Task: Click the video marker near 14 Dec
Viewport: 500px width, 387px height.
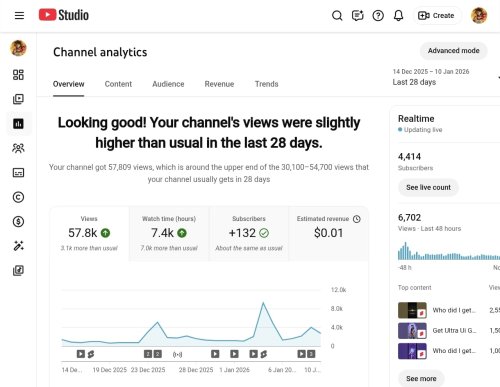Action: click(x=81, y=354)
